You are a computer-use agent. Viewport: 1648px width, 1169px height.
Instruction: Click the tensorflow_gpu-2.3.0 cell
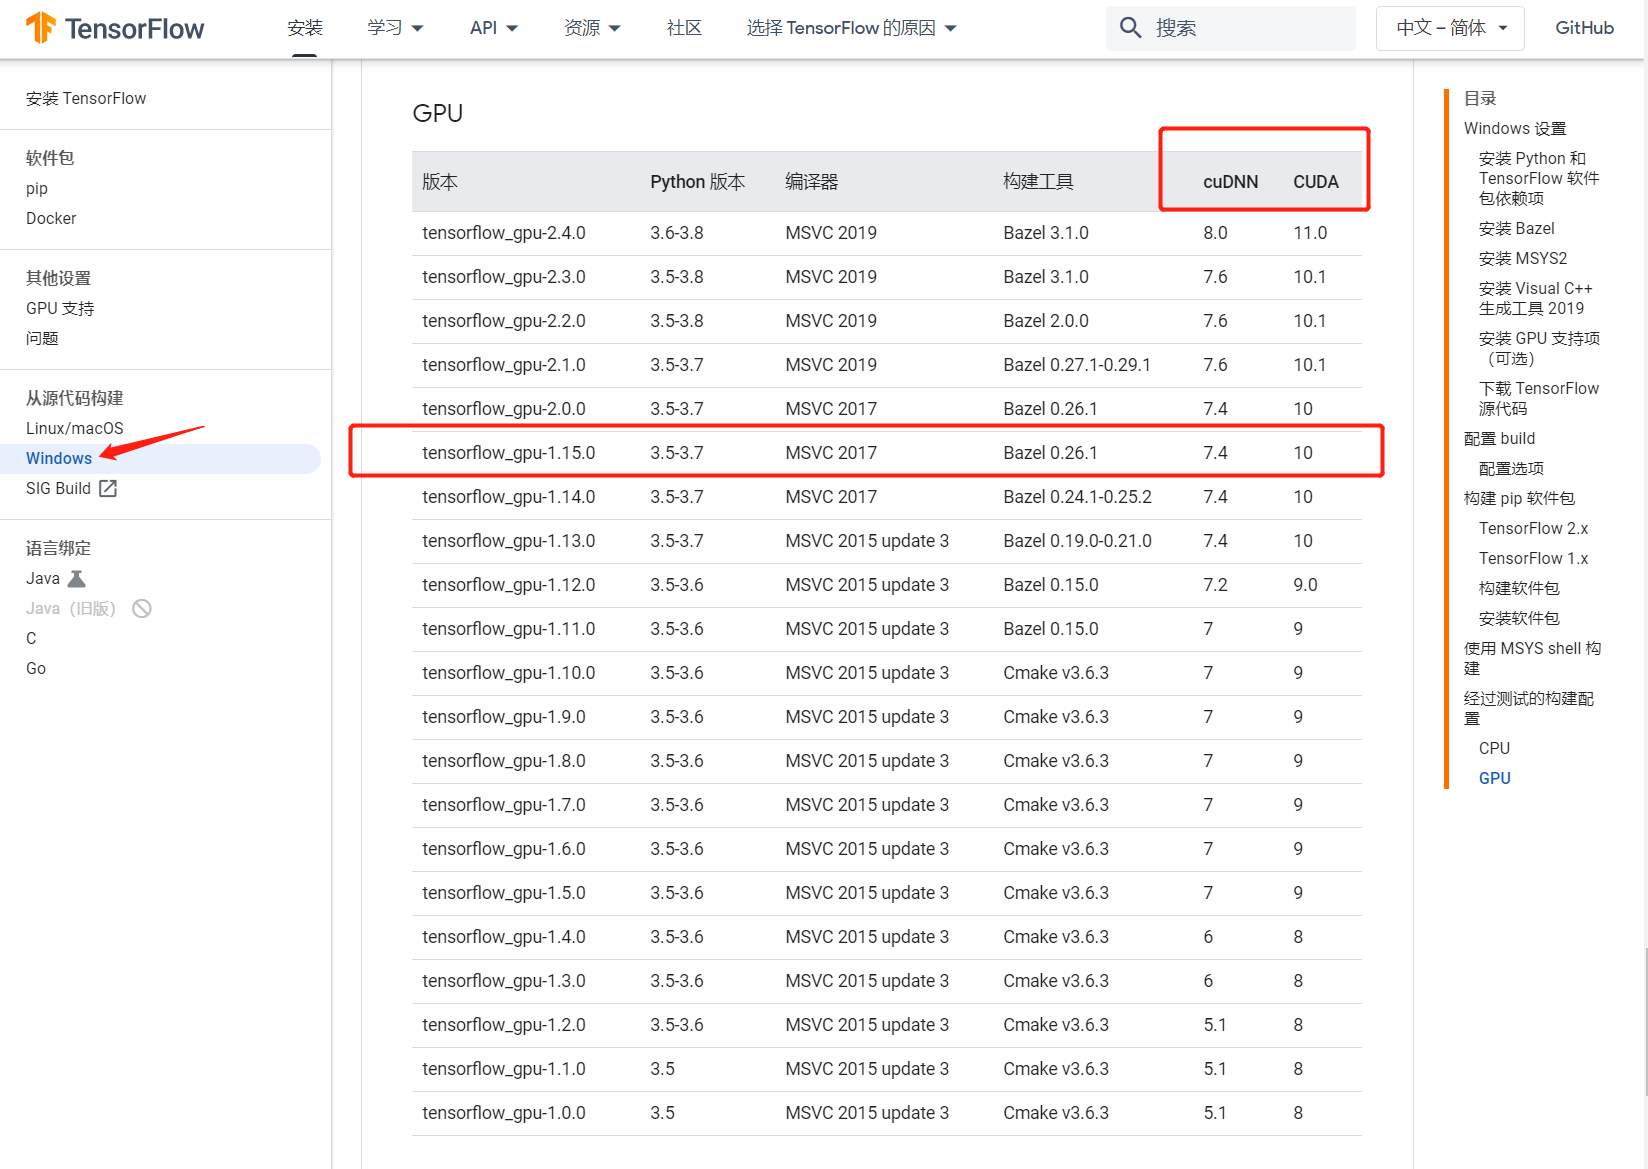click(x=504, y=277)
